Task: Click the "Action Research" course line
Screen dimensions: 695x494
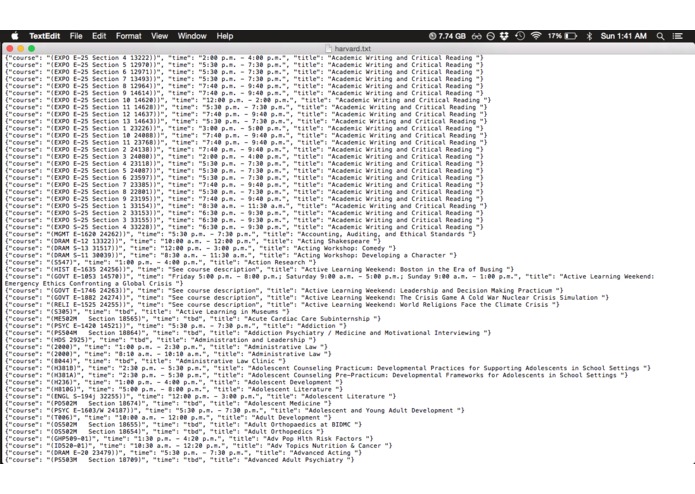Action: click(160, 262)
